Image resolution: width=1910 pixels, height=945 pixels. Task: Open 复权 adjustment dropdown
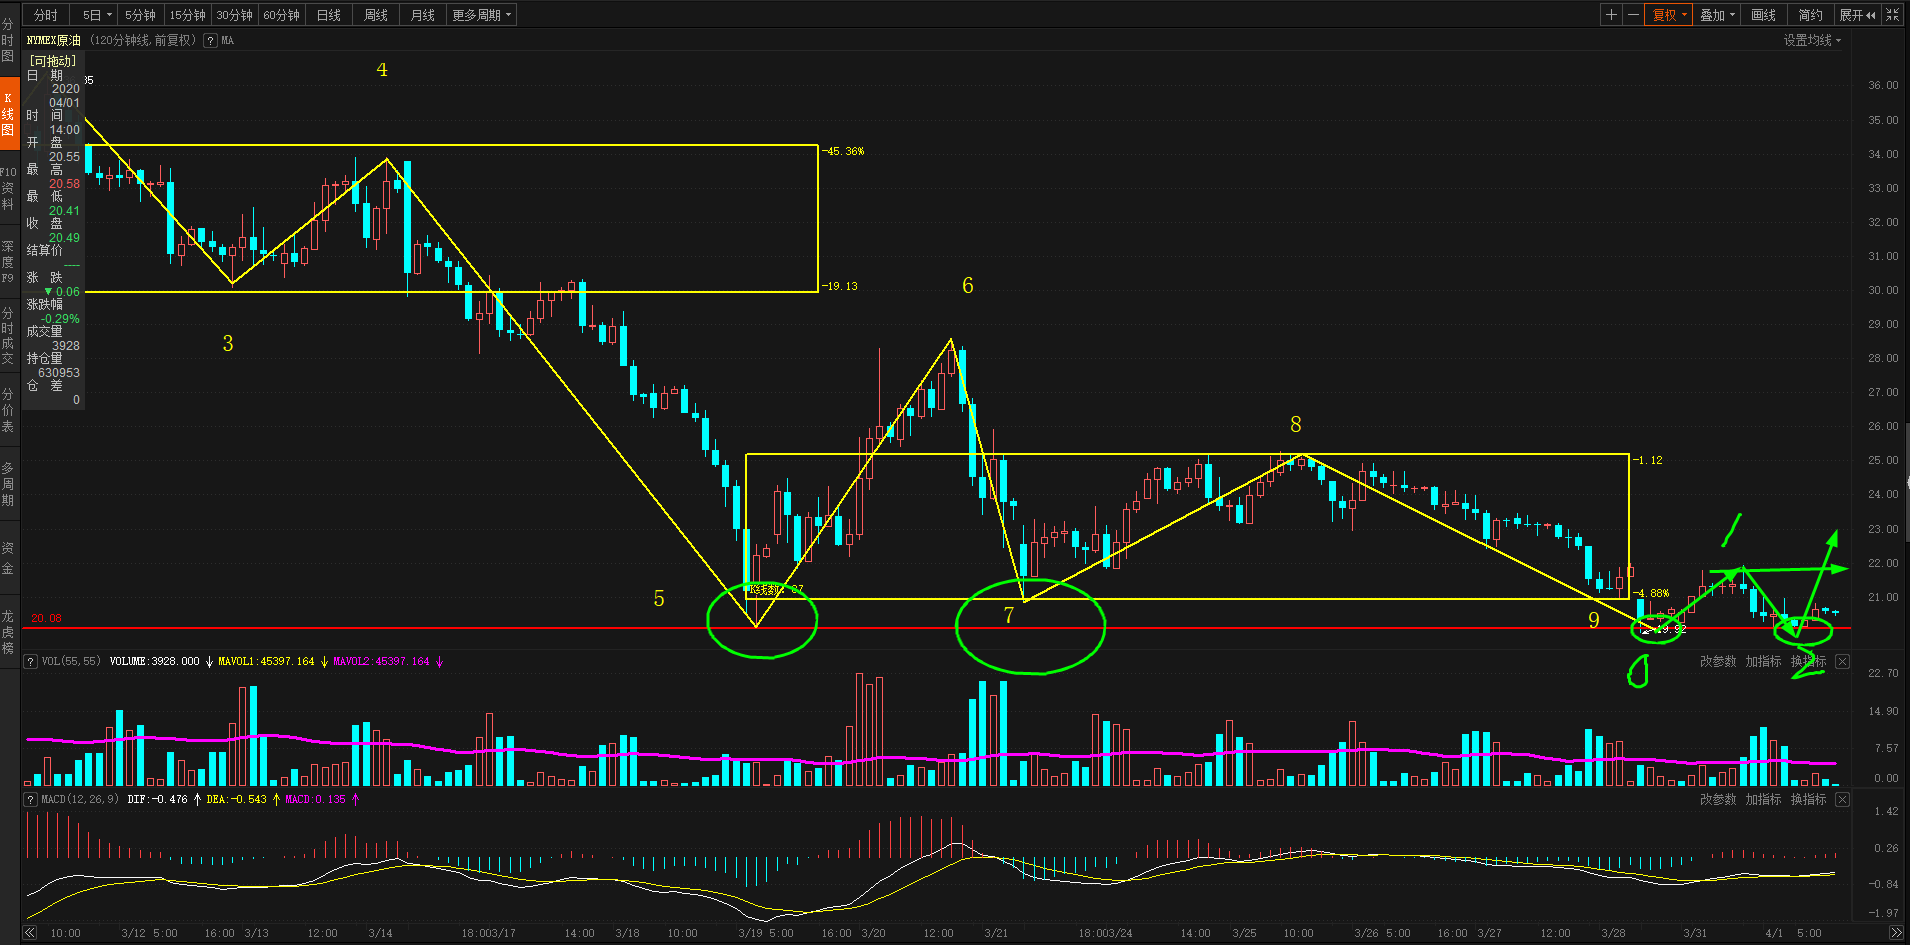[1669, 15]
